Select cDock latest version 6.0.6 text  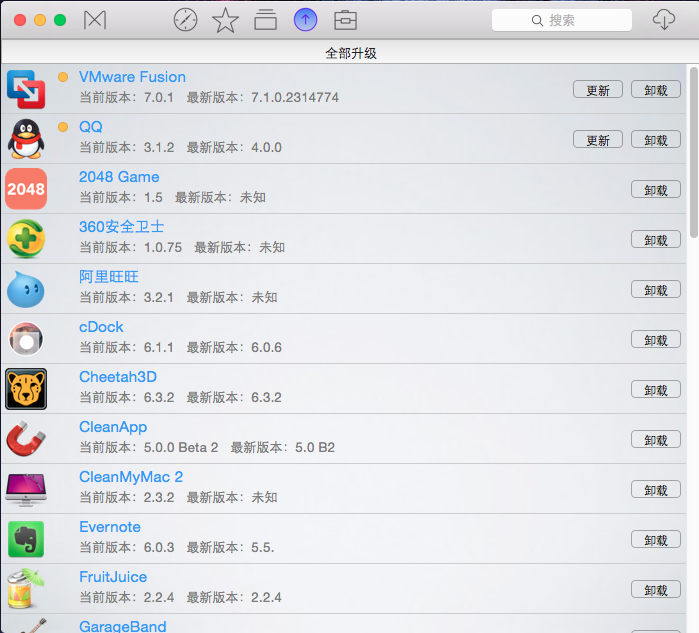point(266,347)
